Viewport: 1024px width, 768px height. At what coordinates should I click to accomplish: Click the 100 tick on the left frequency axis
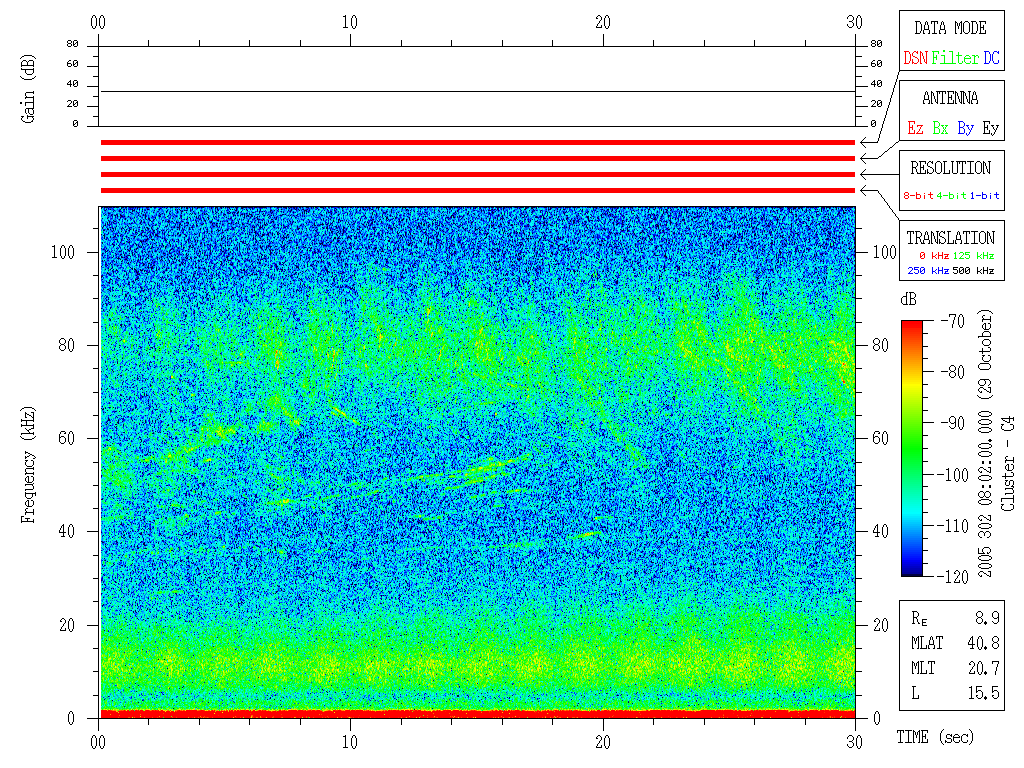63,252
